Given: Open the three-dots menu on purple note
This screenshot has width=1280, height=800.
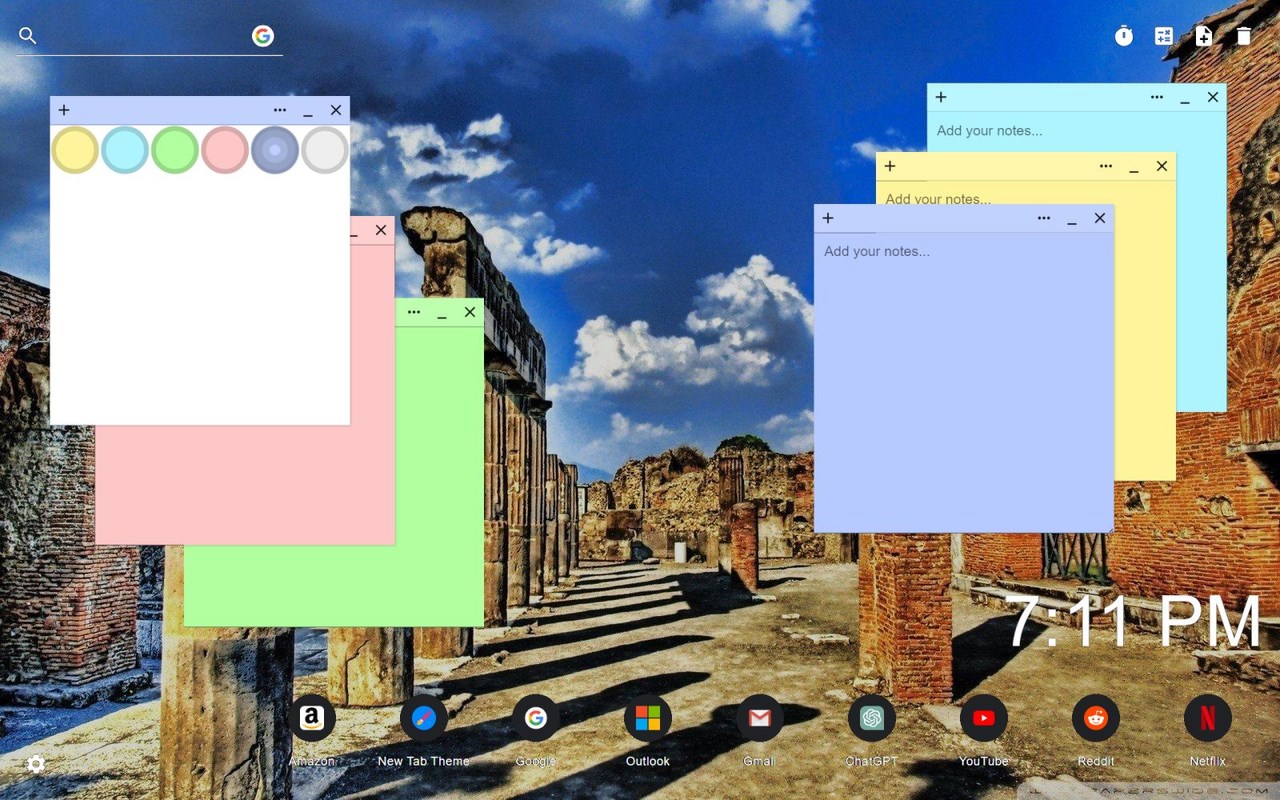Looking at the screenshot, I should (1044, 218).
